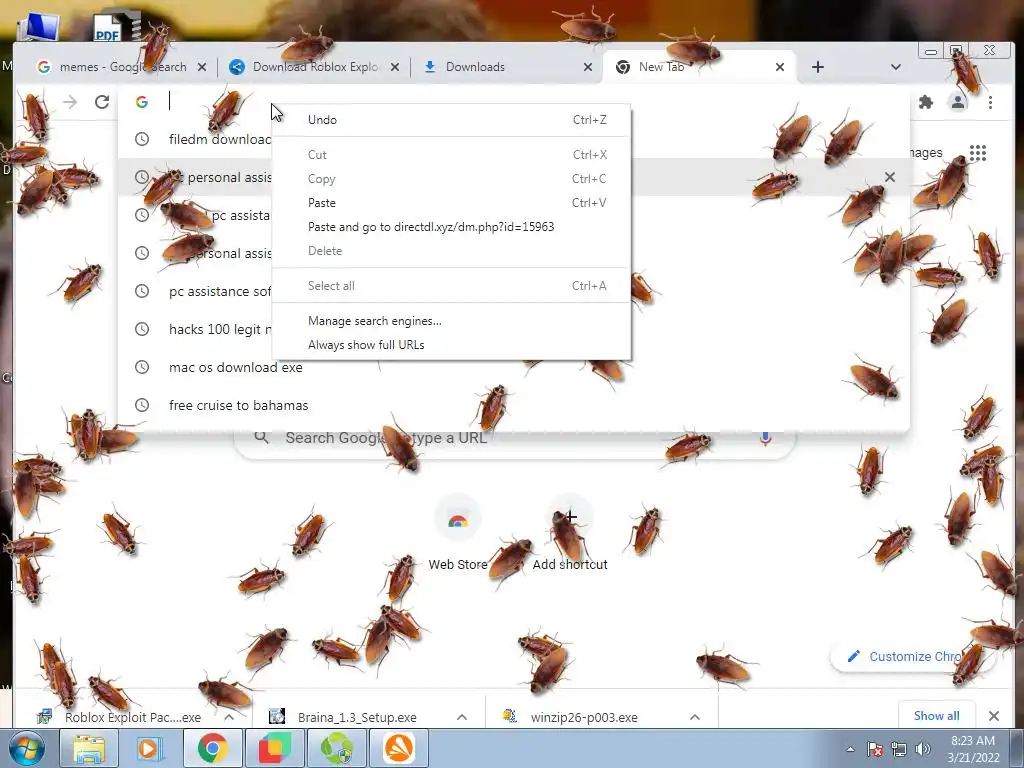Open the Web Store shortcut
This screenshot has height=768, width=1024.
click(x=458, y=534)
